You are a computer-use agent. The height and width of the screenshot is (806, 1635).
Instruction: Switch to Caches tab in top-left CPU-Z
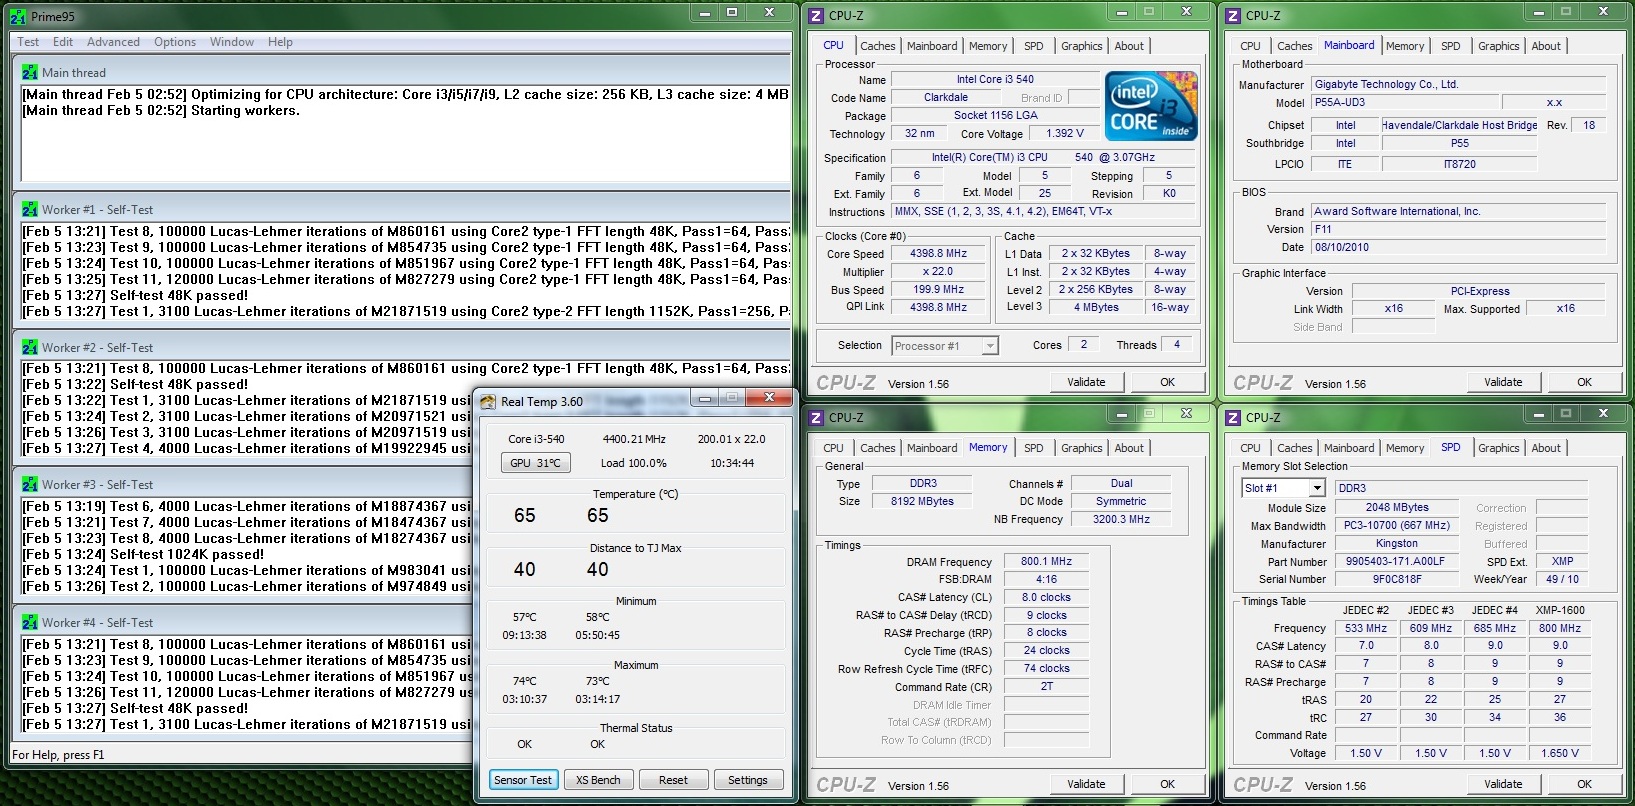(878, 46)
